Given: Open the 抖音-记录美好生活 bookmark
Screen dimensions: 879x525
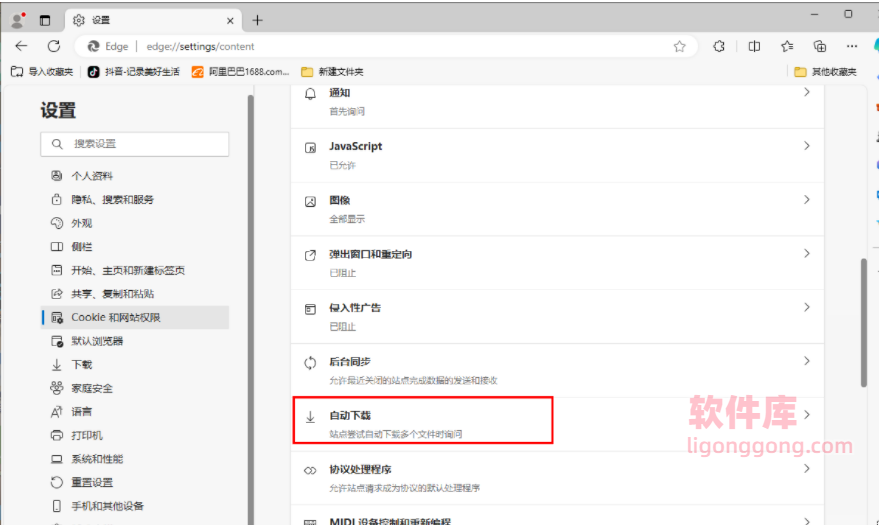Looking at the screenshot, I should pyautogui.click(x=134, y=72).
